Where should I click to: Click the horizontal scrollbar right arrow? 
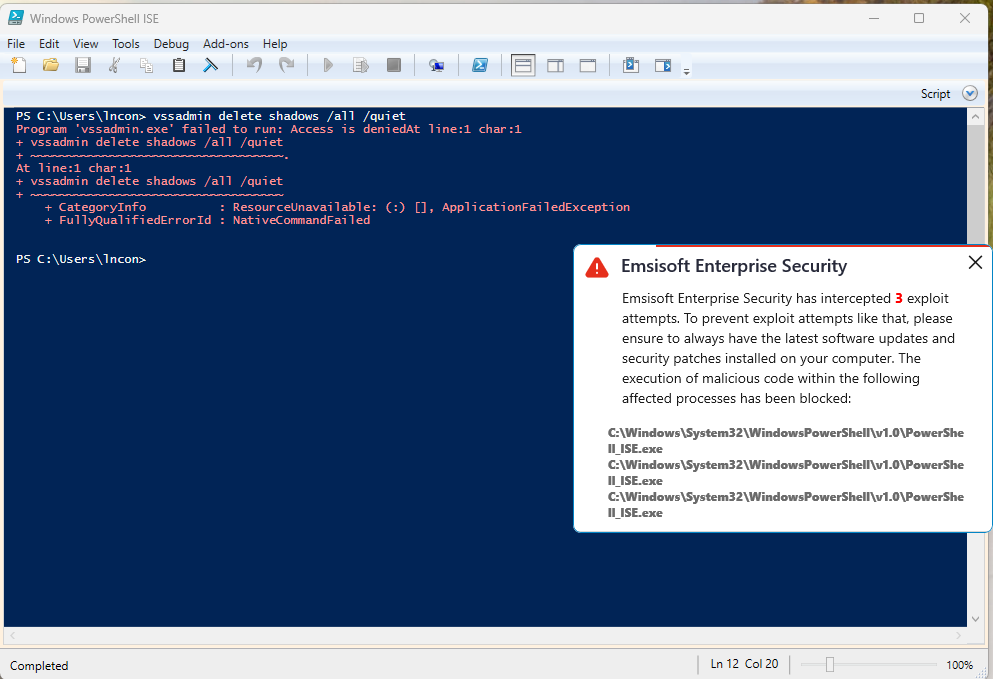[958, 635]
